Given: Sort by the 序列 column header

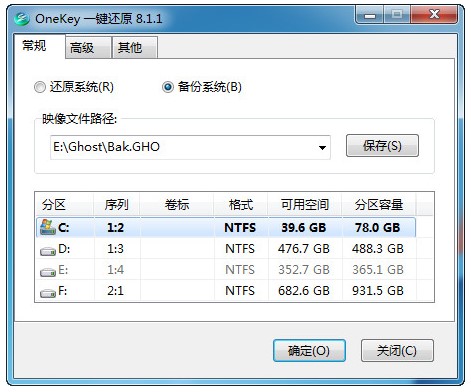Looking at the screenshot, I should tap(116, 204).
